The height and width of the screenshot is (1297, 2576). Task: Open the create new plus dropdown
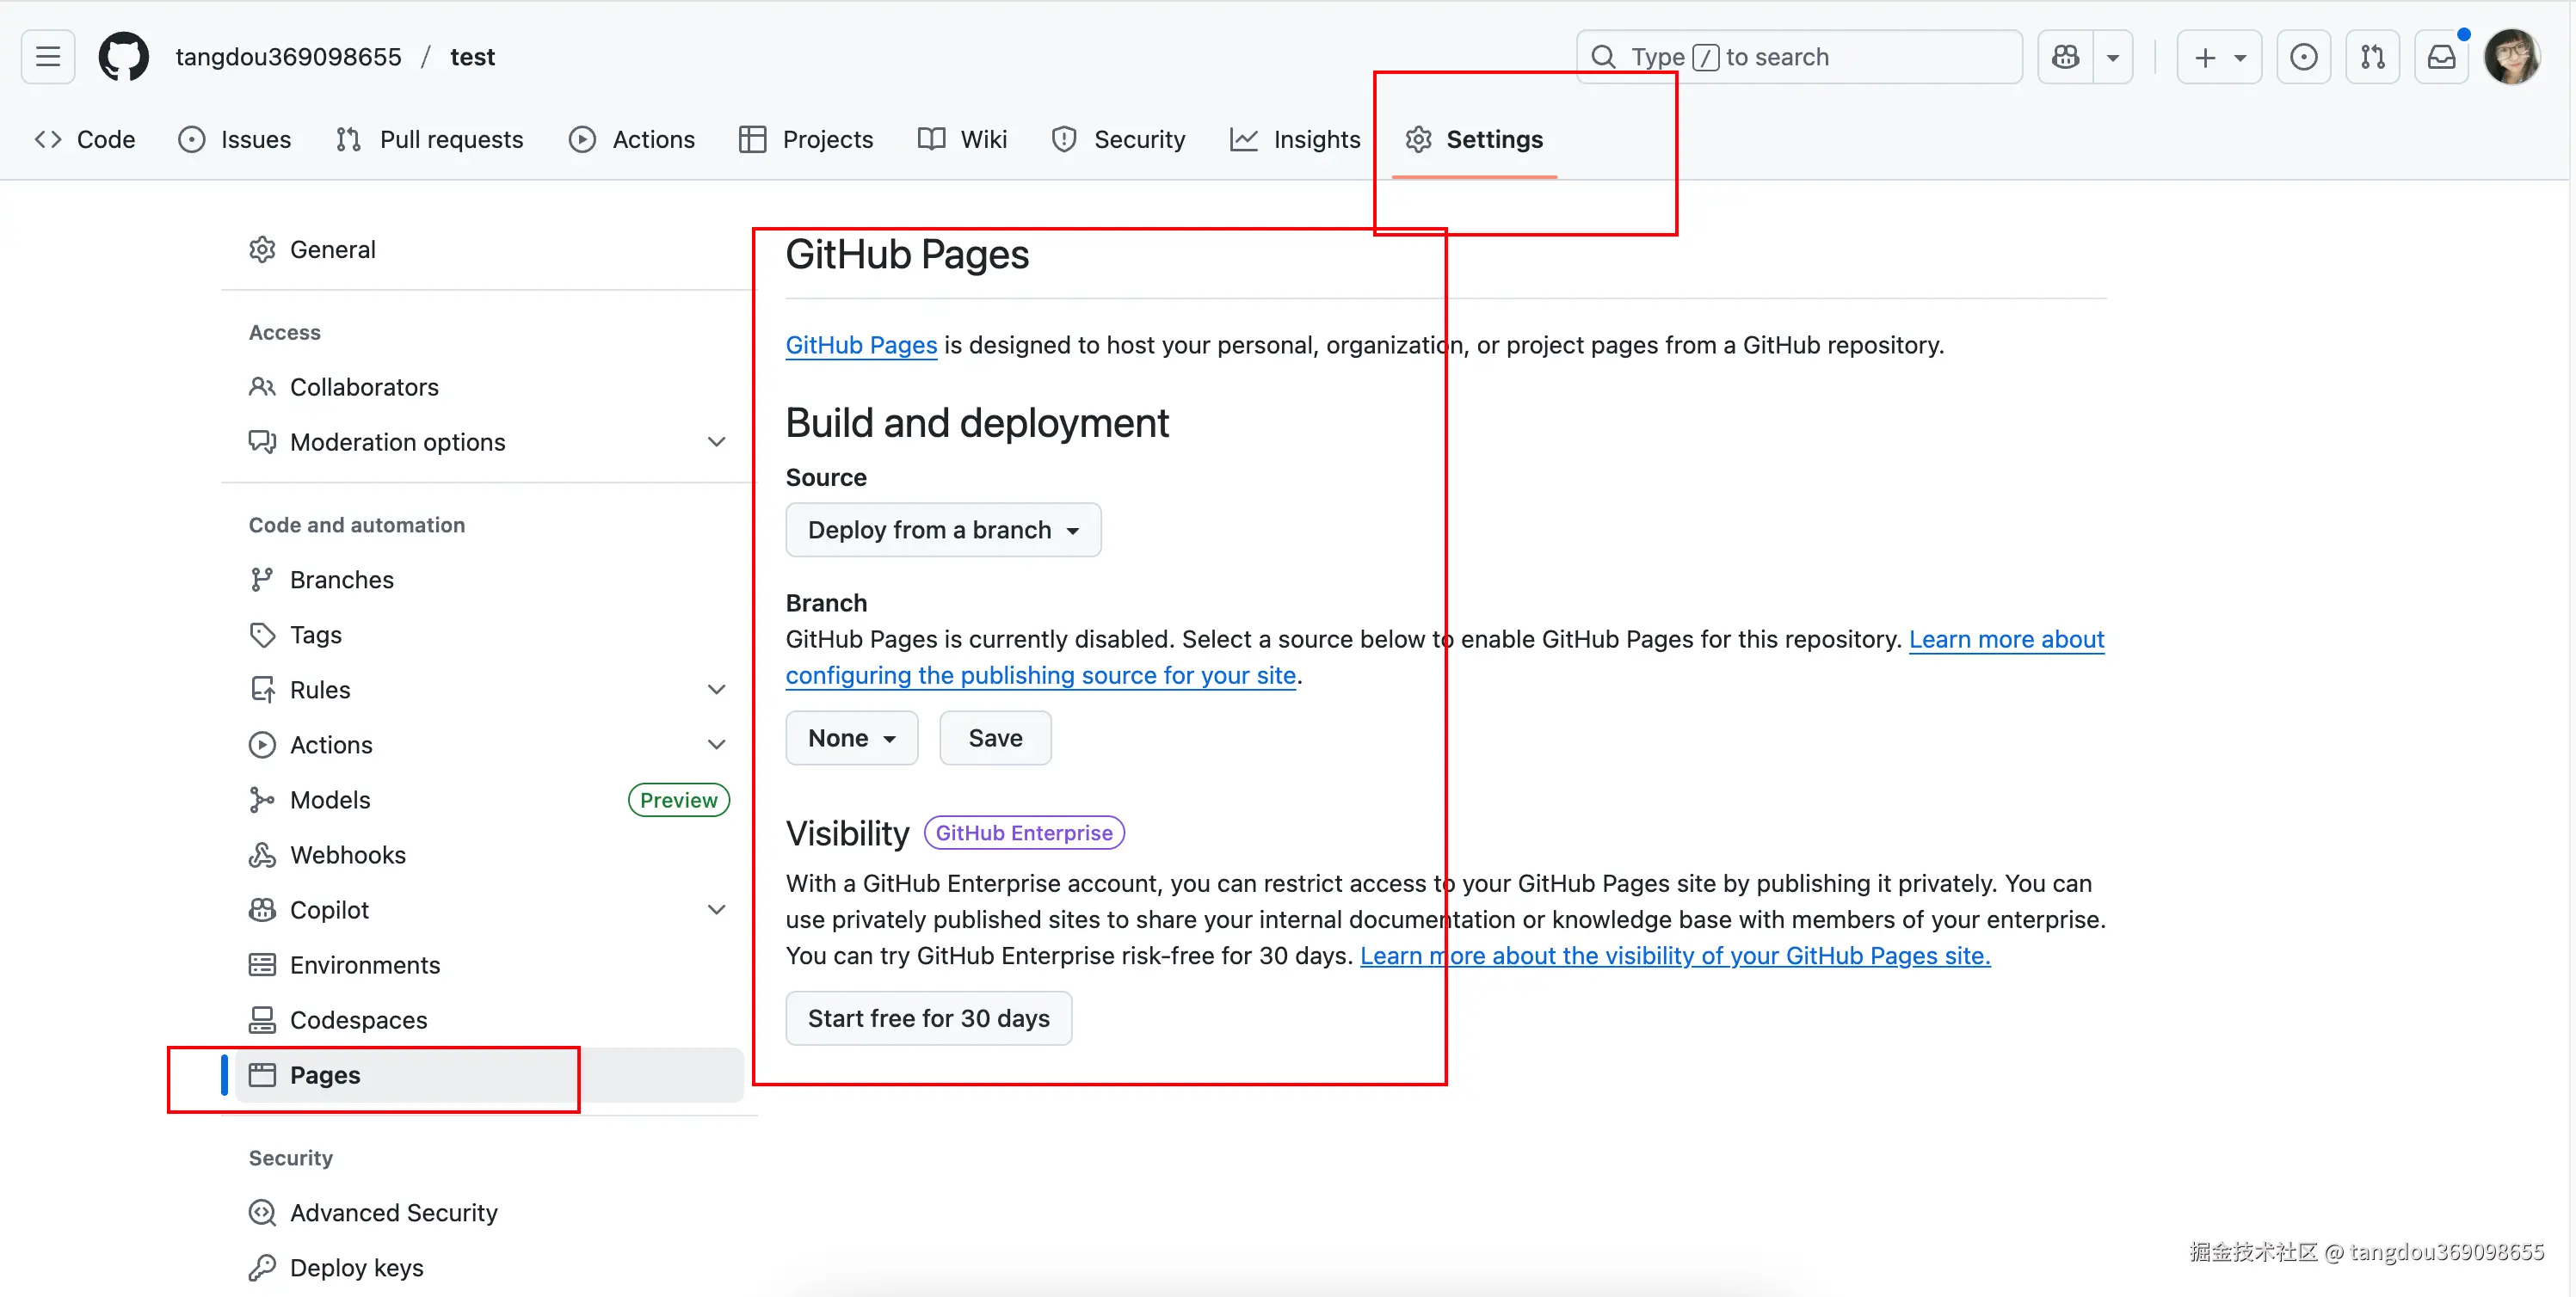click(2218, 57)
